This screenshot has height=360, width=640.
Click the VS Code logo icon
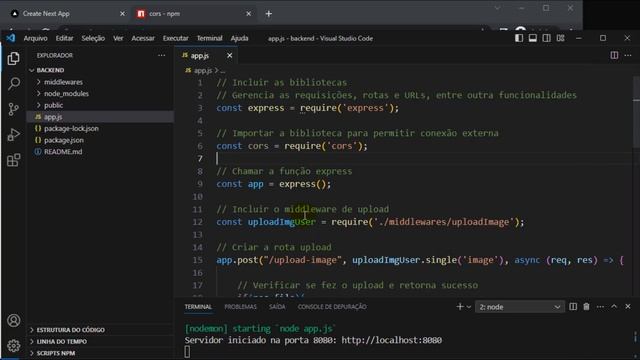(x=11, y=38)
